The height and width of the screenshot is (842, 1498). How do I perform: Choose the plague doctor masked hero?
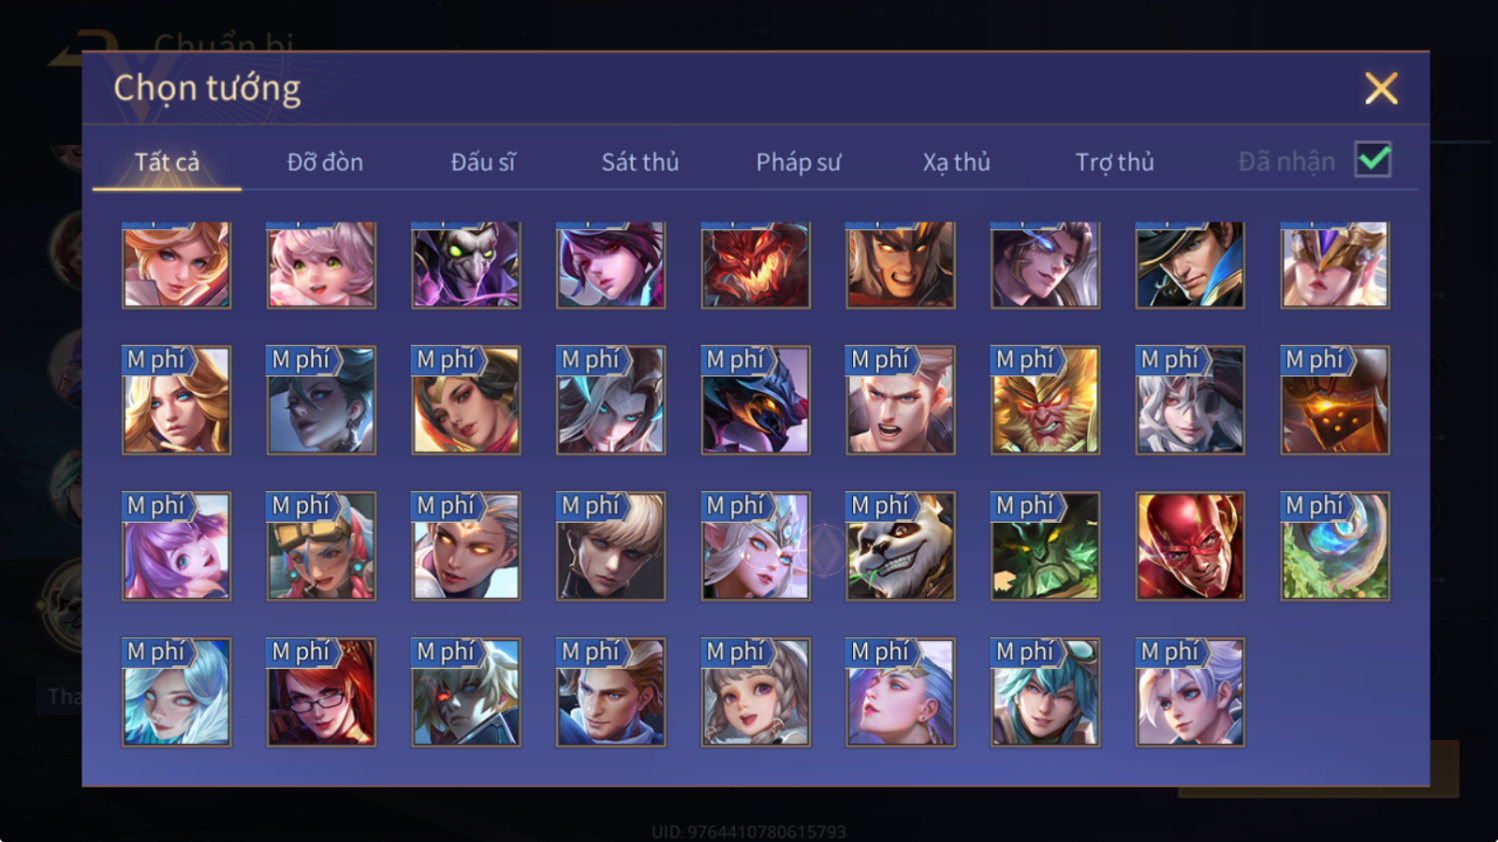[x=466, y=265]
